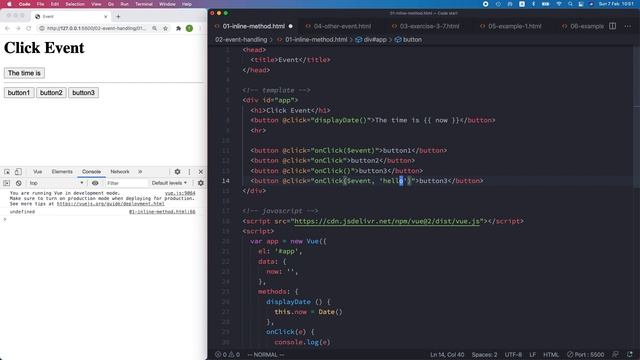Click the cdn.jsdelivr.net script URL in editor

tap(387, 221)
